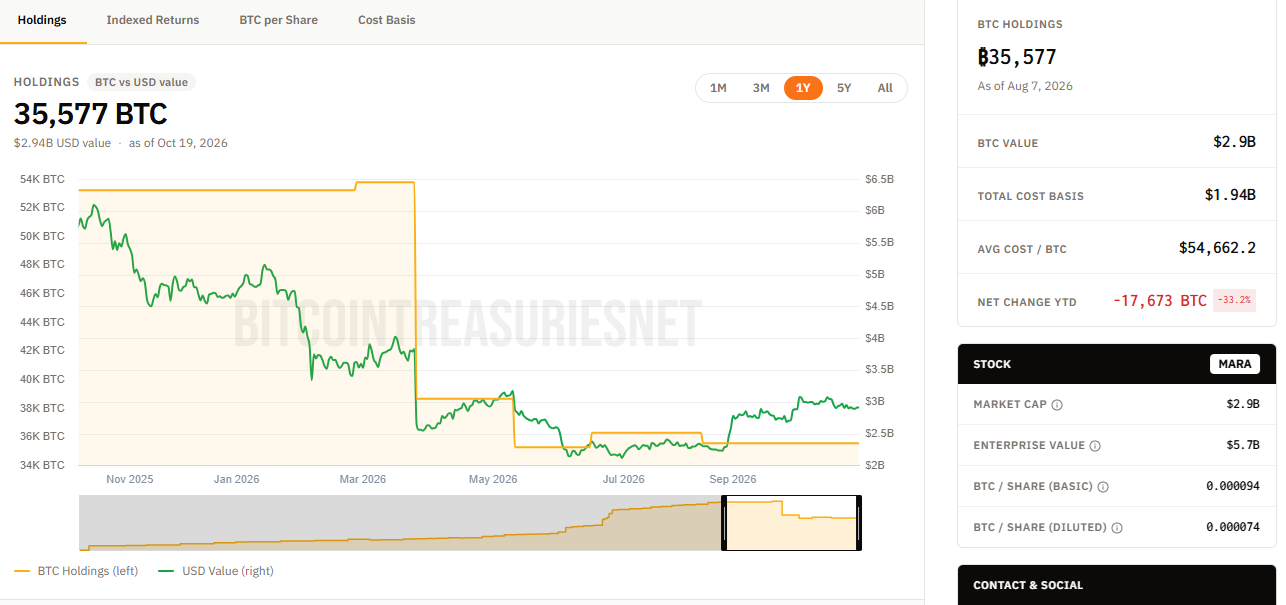Click "As of Aug 7, 2026" in BTC Holdings card
1286x605 pixels.
(x=1025, y=86)
